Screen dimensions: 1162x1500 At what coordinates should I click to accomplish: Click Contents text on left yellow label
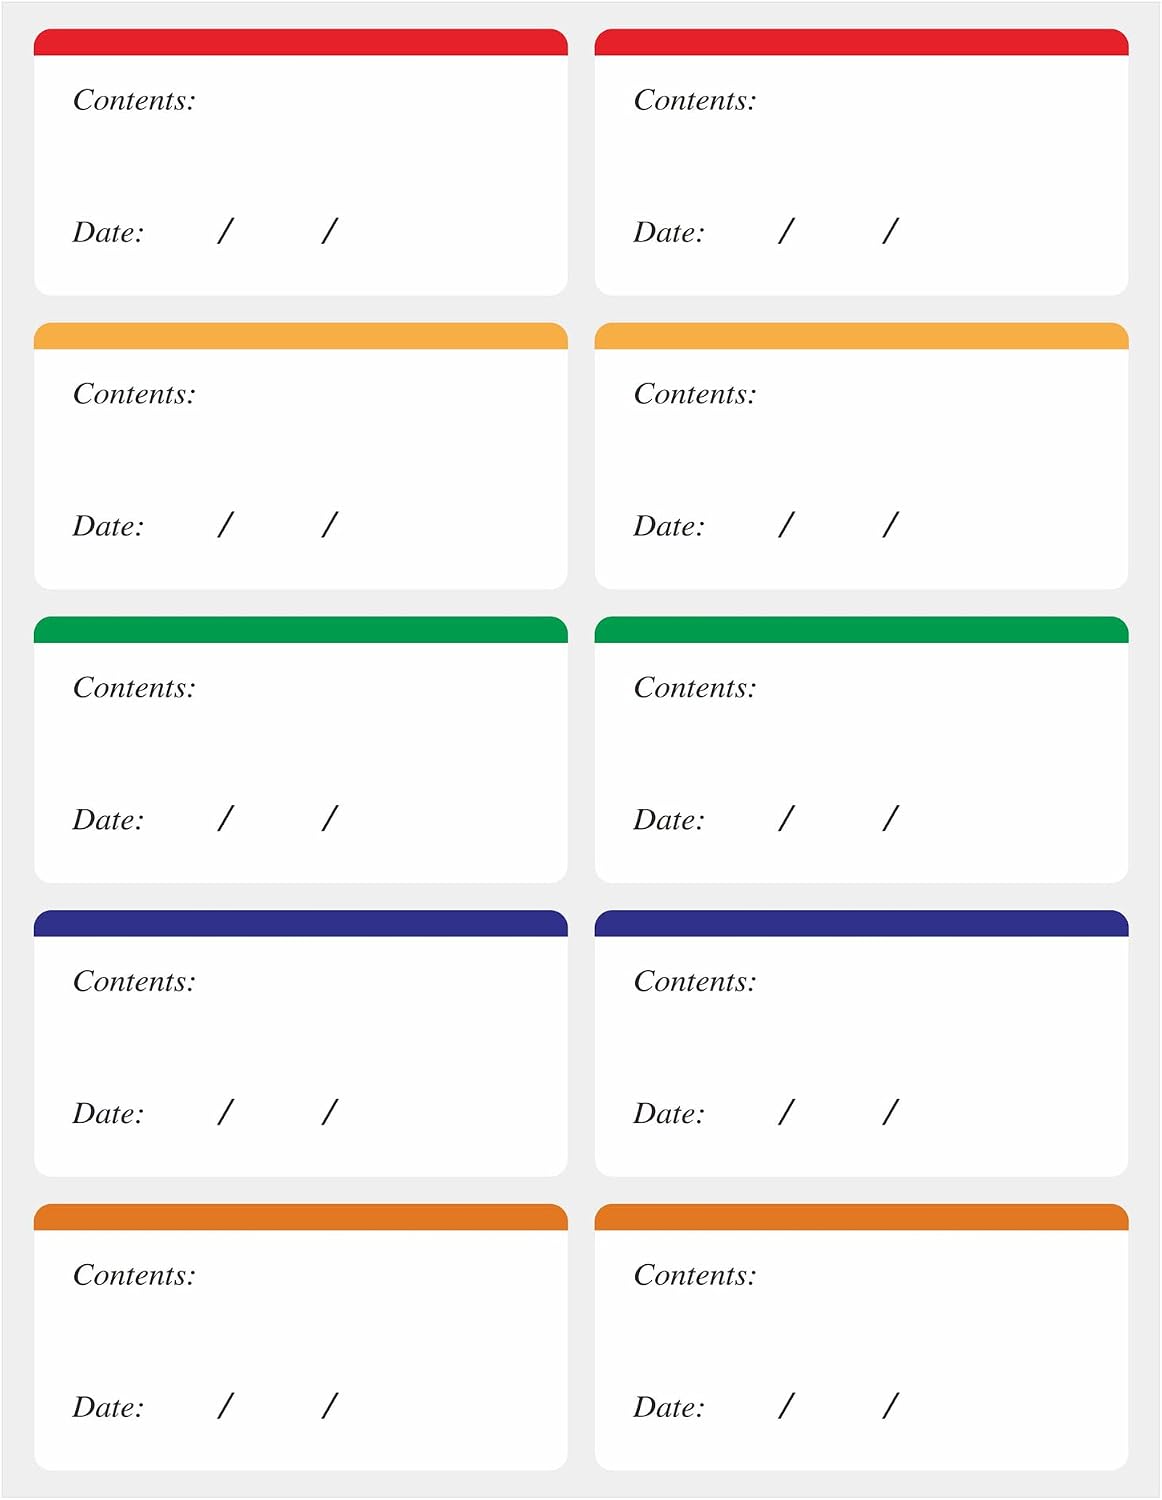click(134, 394)
